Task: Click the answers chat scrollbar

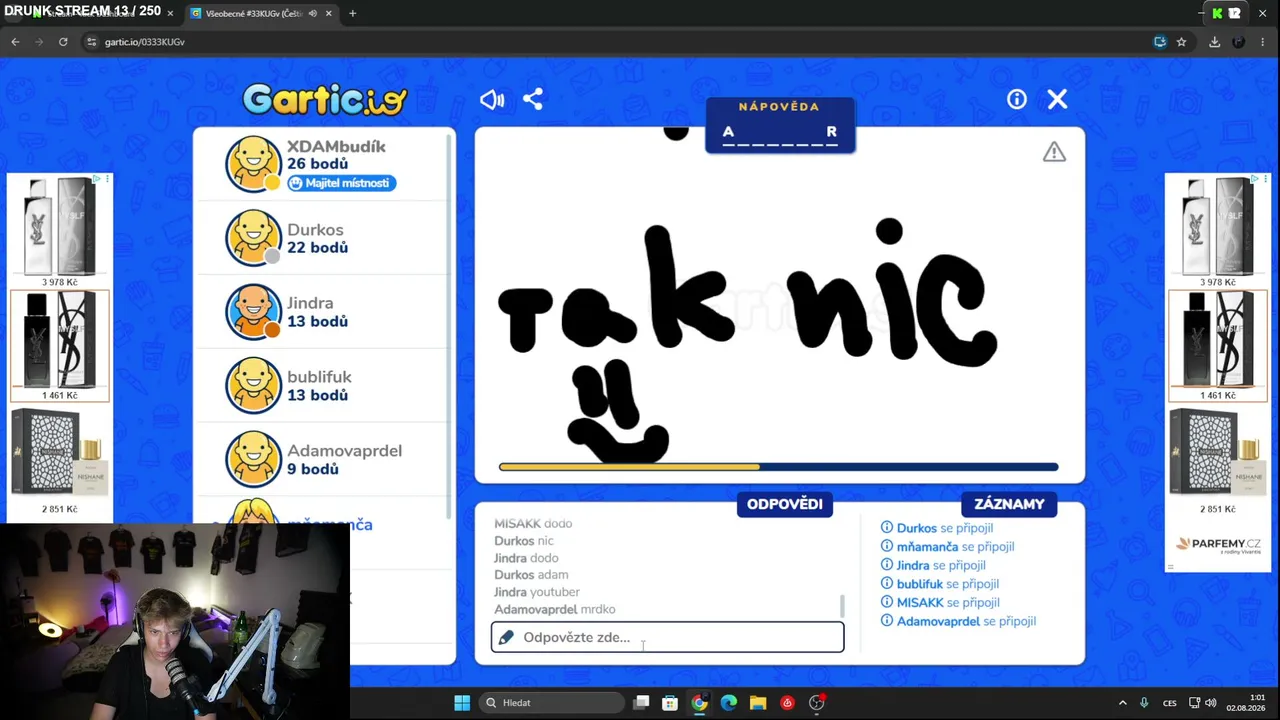Action: pos(842,606)
